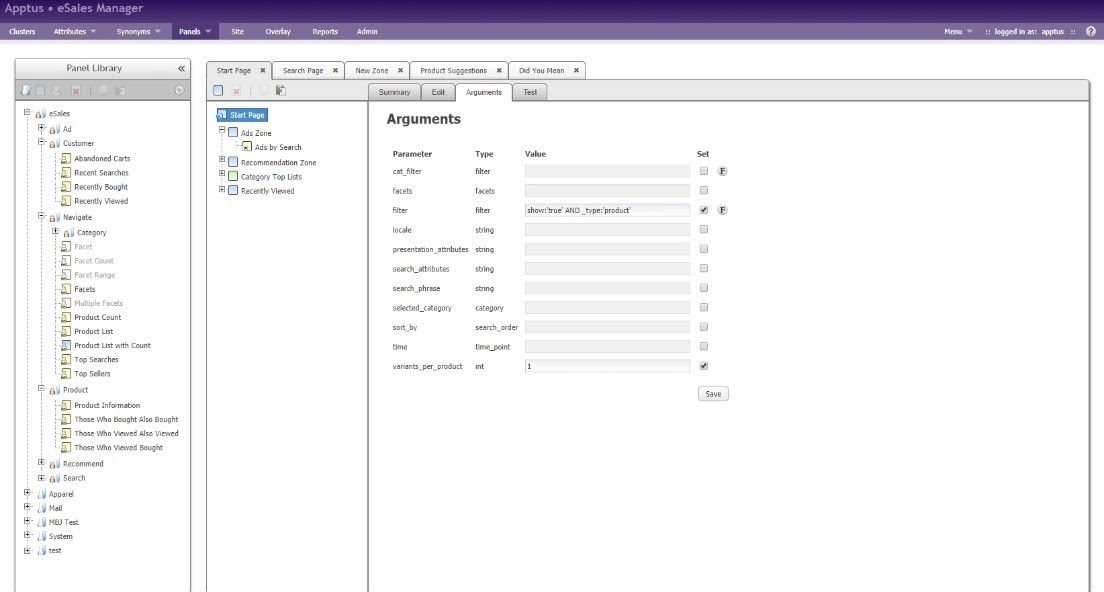Toggle Set checkbox for sort_by

click(703, 327)
